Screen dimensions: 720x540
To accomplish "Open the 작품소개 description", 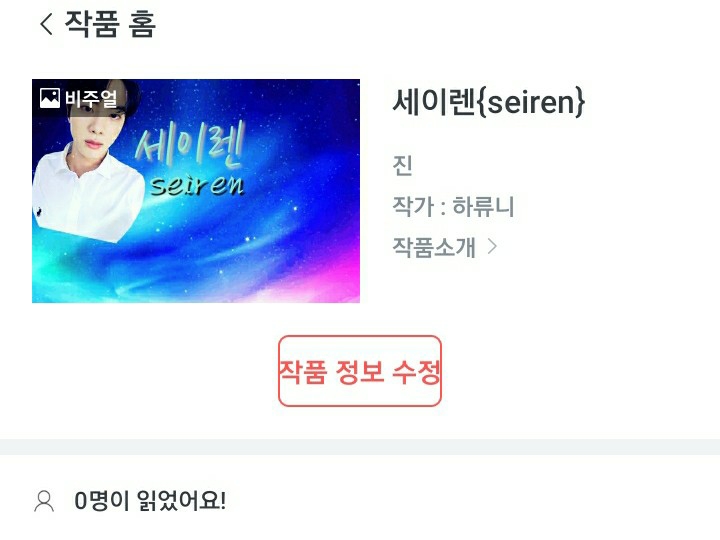I will pos(434,247).
